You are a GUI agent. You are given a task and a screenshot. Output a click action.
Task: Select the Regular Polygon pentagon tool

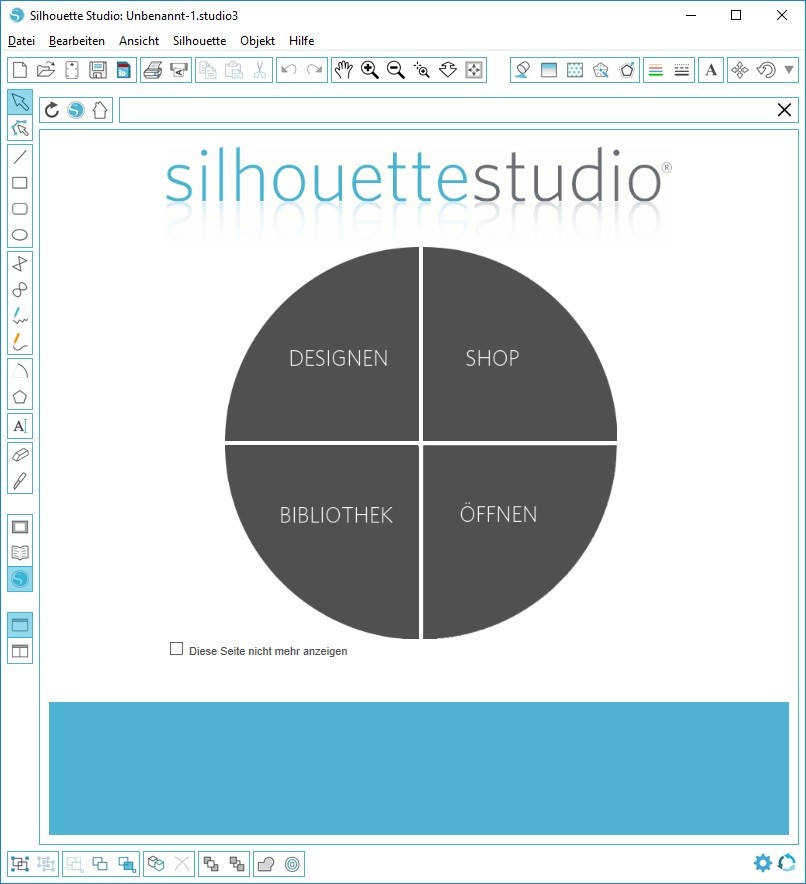click(20, 397)
